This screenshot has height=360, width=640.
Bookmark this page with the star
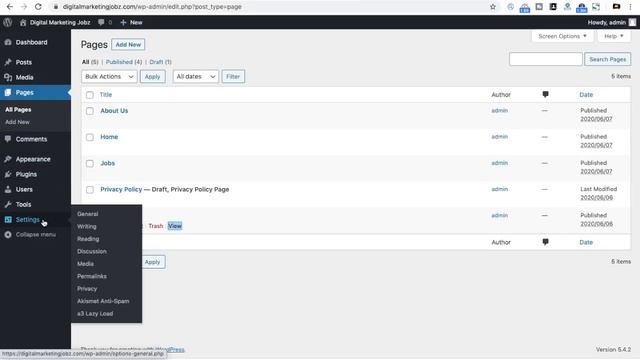pos(493,7)
